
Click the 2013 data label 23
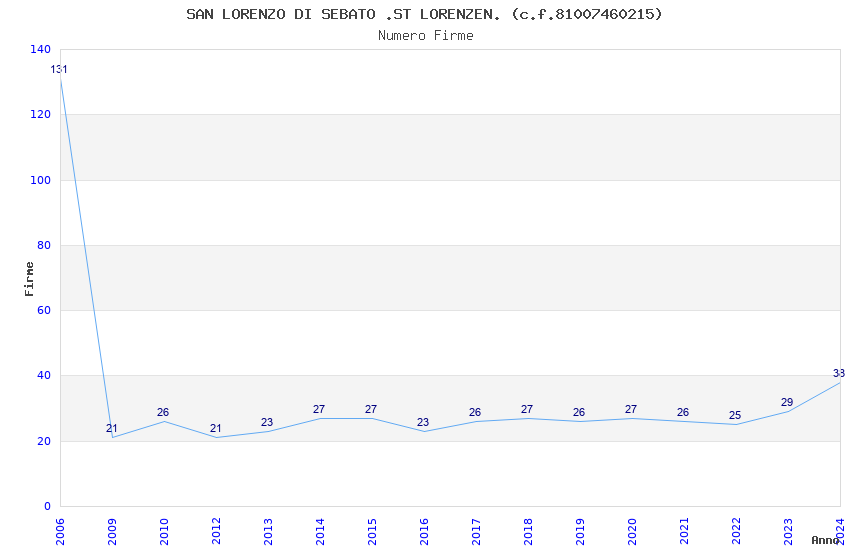coord(267,422)
